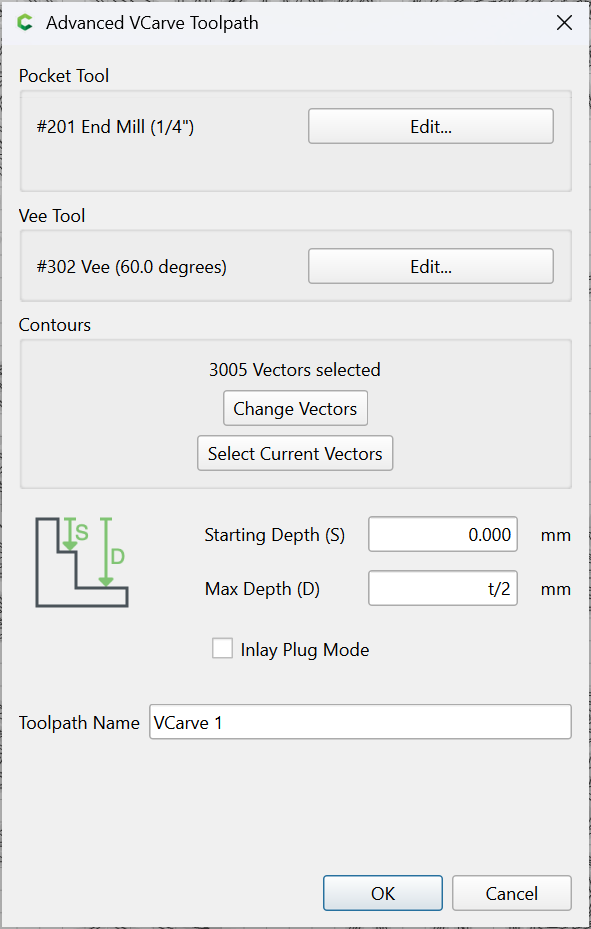Choose Select Current Vectors
The width and height of the screenshot is (591, 929).
[295, 453]
